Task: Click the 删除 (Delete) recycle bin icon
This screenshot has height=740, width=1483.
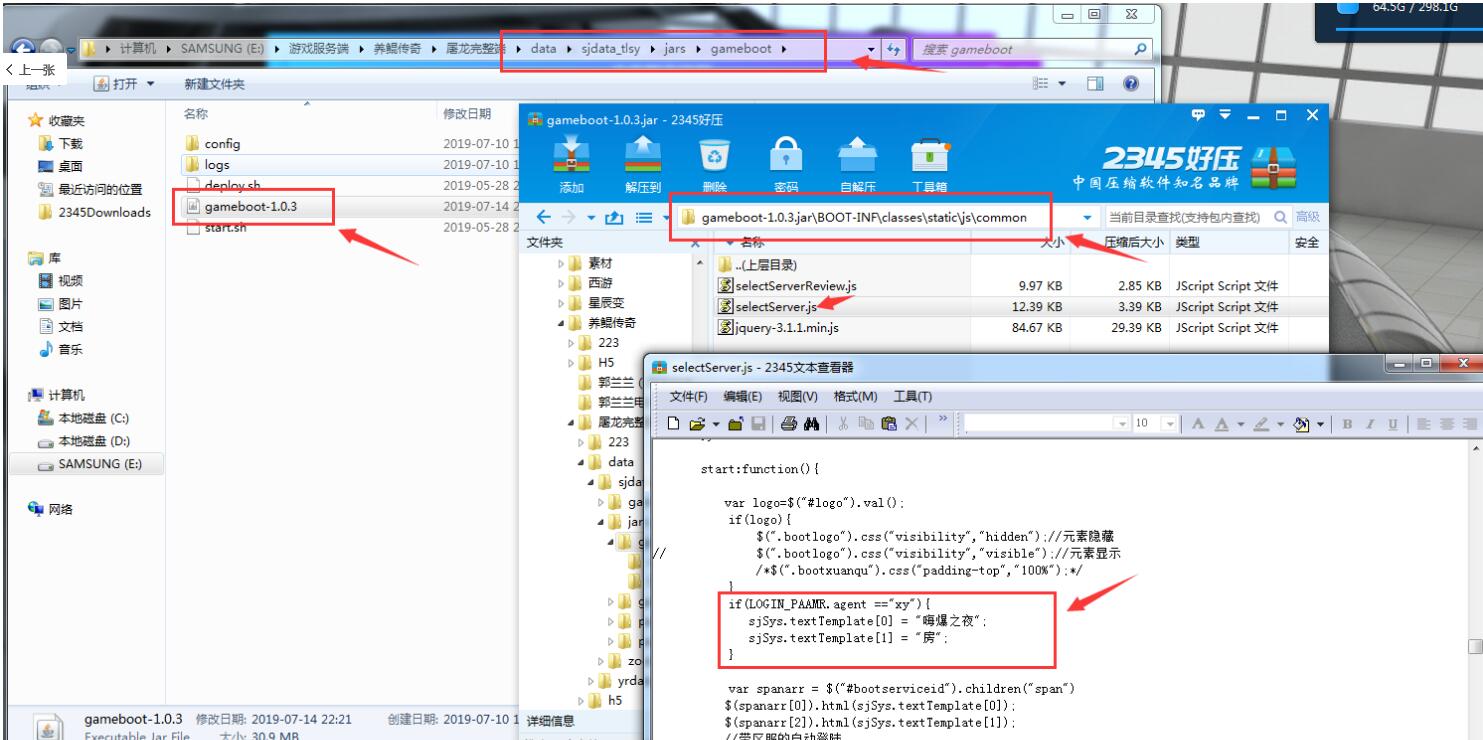Action: (714, 161)
